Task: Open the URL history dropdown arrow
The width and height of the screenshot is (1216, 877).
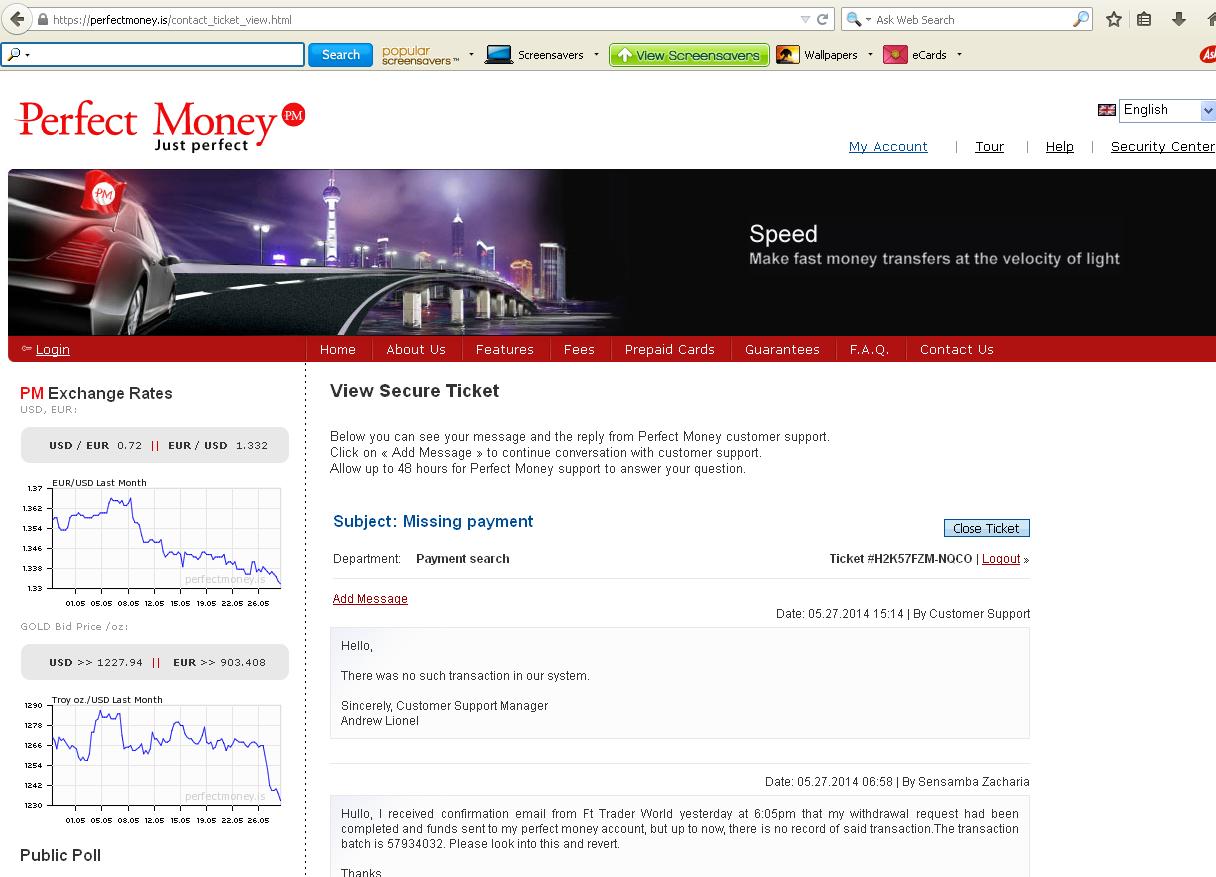Action: pyautogui.click(x=806, y=19)
